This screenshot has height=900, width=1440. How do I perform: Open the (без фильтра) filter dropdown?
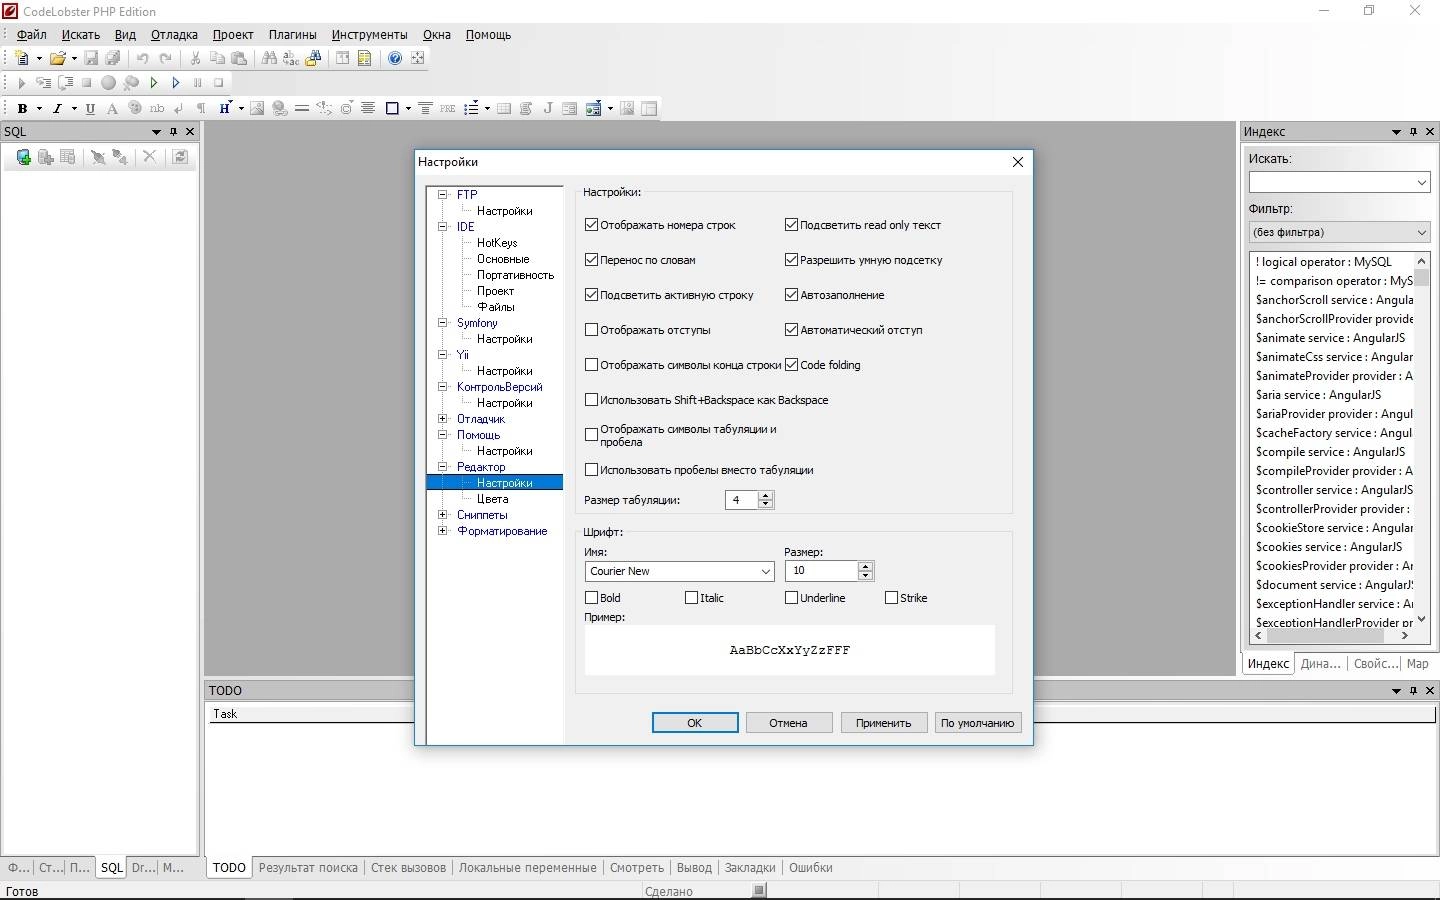point(1421,232)
